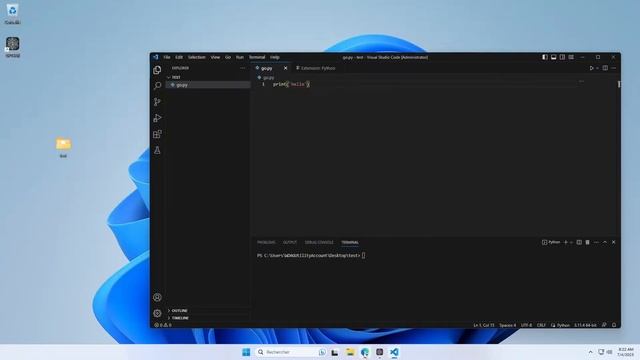Click the editor's vertical scrollbar marker
This screenshot has height=360, width=640.
tap(619, 84)
